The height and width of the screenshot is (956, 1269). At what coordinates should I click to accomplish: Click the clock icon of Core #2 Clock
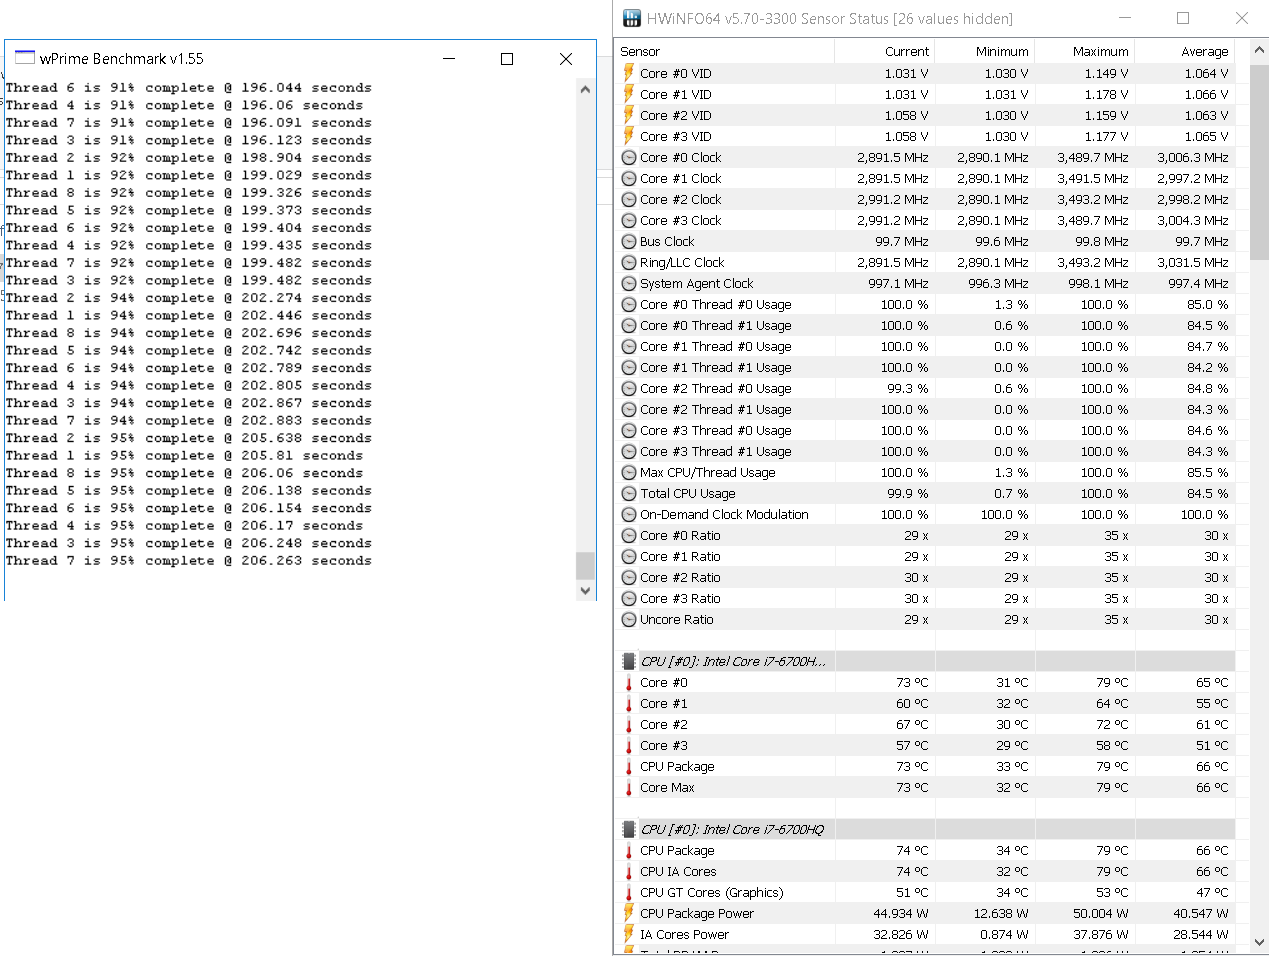tap(629, 199)
